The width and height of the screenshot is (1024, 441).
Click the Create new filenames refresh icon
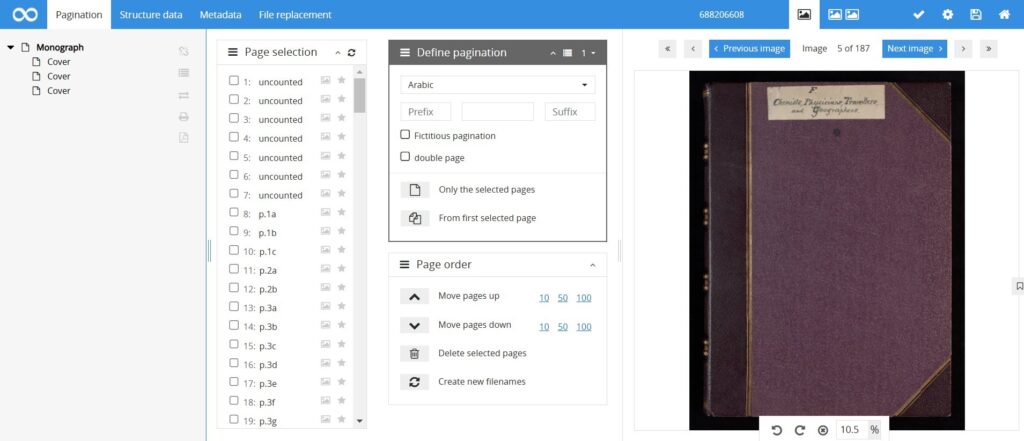(x=414, y=382)
